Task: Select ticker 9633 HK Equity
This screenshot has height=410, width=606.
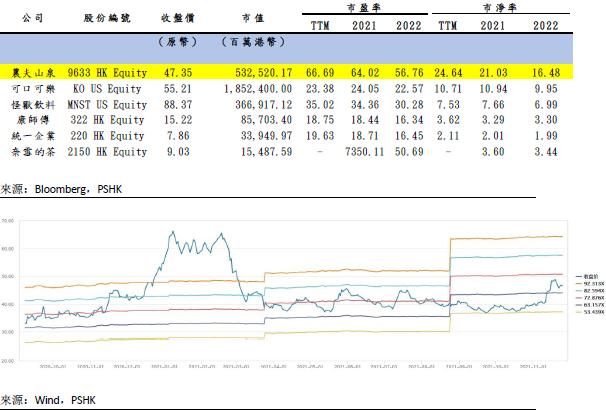Action: point(107,73)
